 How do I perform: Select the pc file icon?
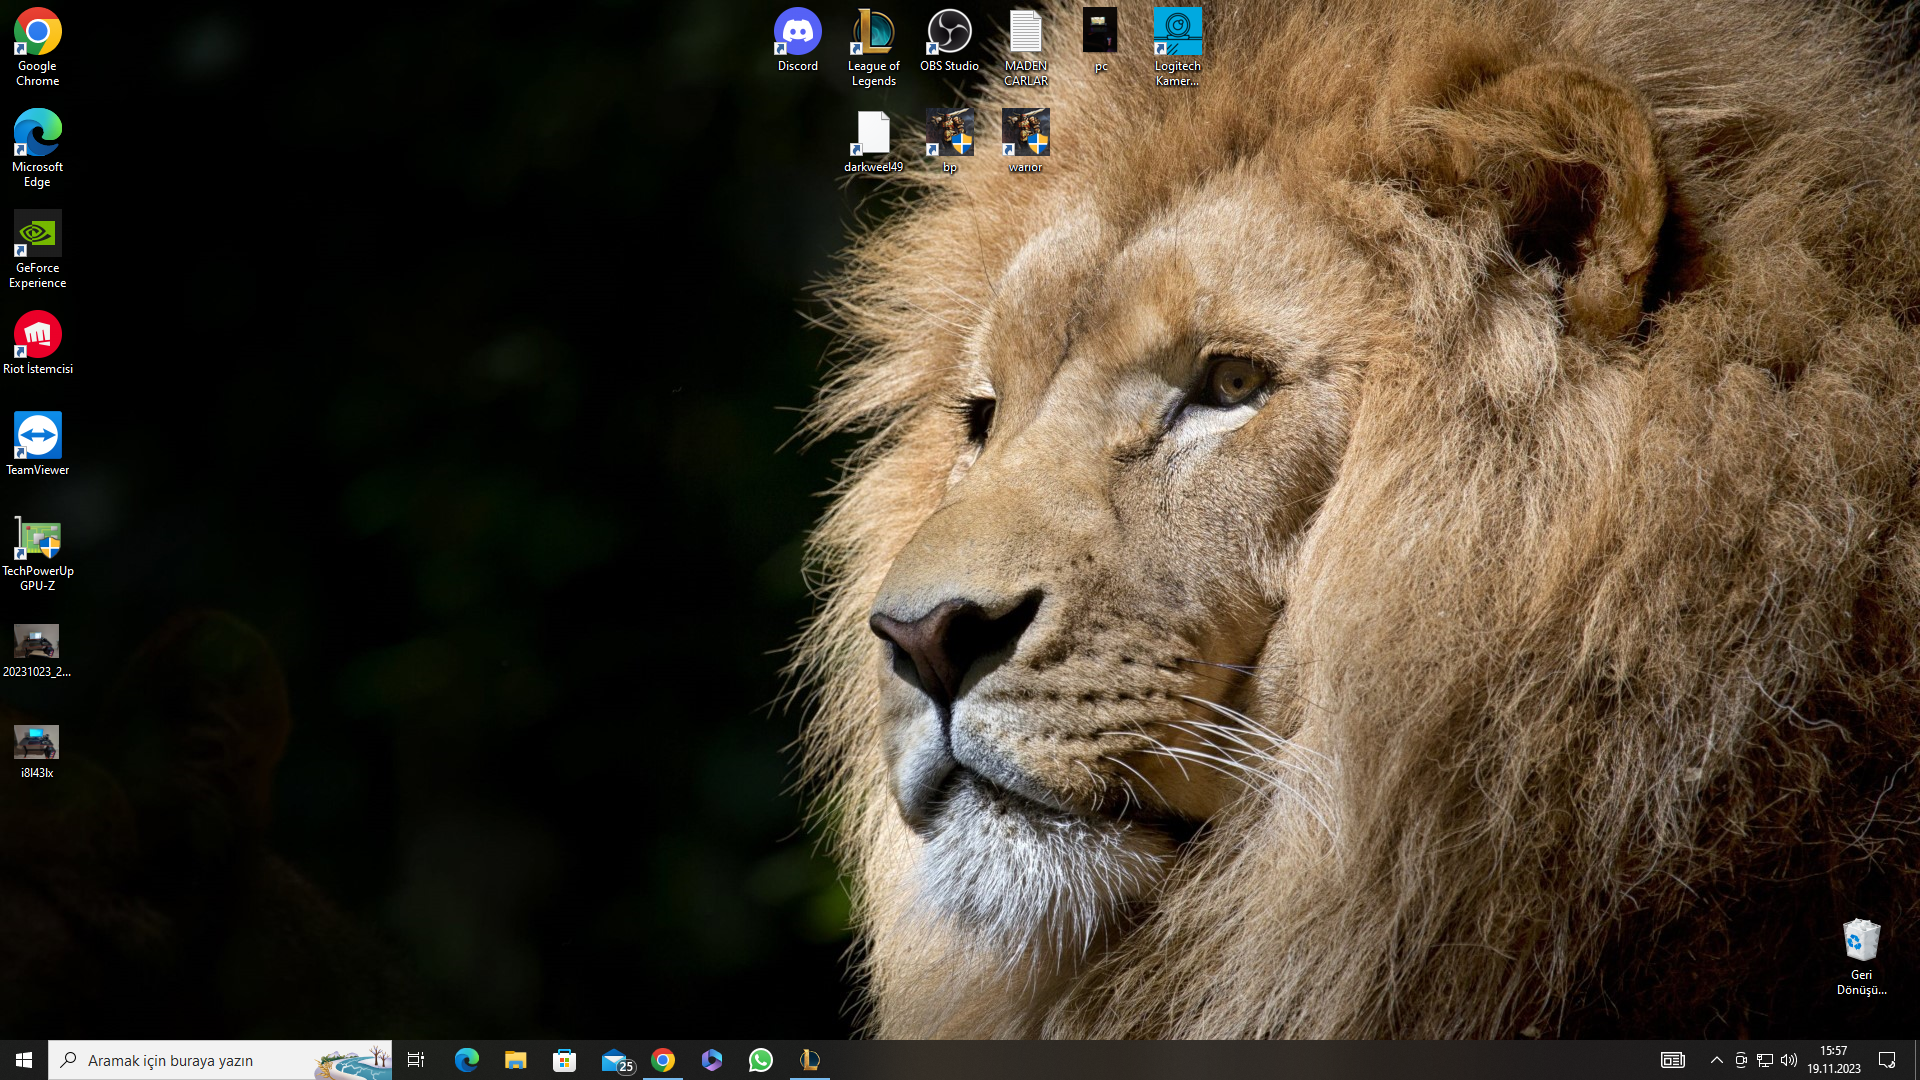pyautogui.click(x=1100, y=40)
